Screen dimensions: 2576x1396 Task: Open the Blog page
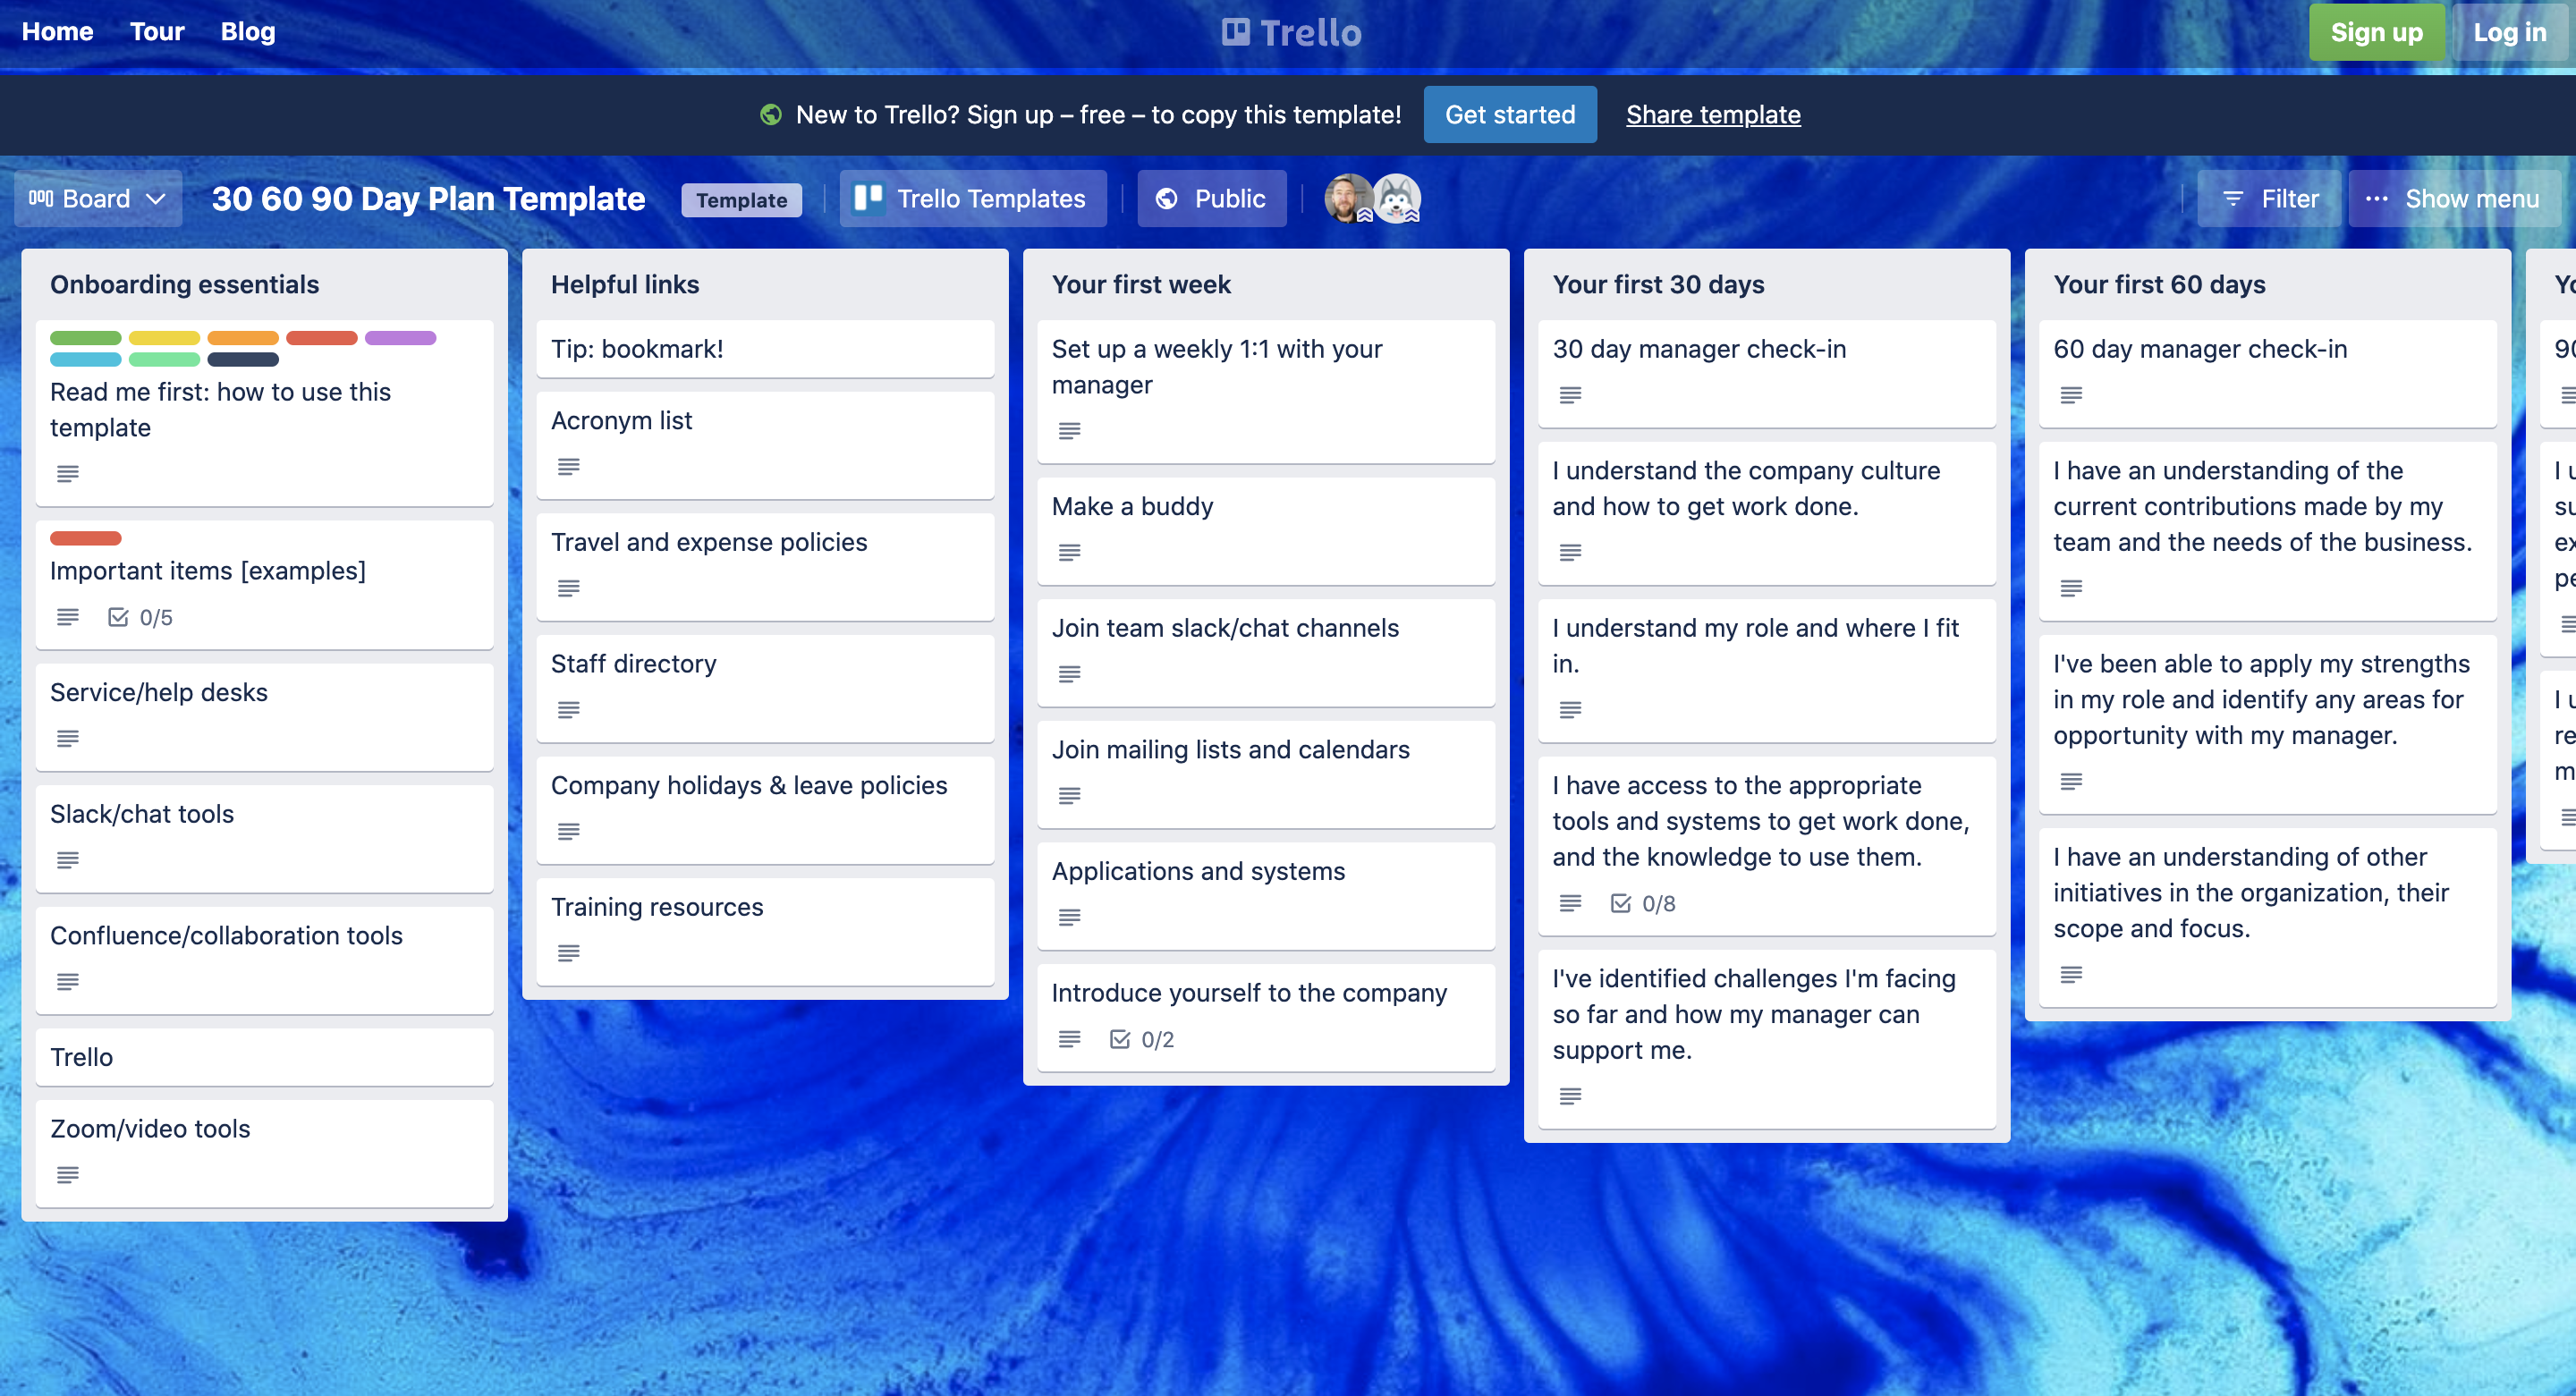click(x=247, y=31)
